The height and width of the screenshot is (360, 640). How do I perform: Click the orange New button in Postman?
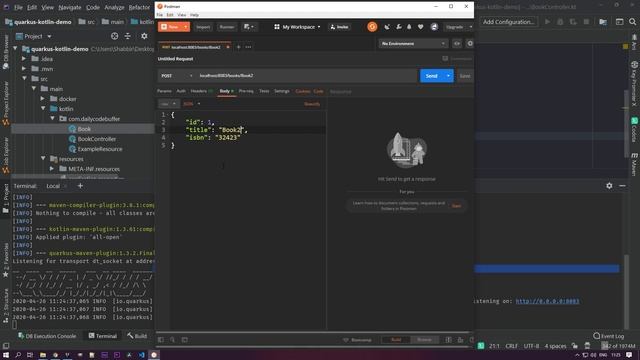(x=170, y=27)
